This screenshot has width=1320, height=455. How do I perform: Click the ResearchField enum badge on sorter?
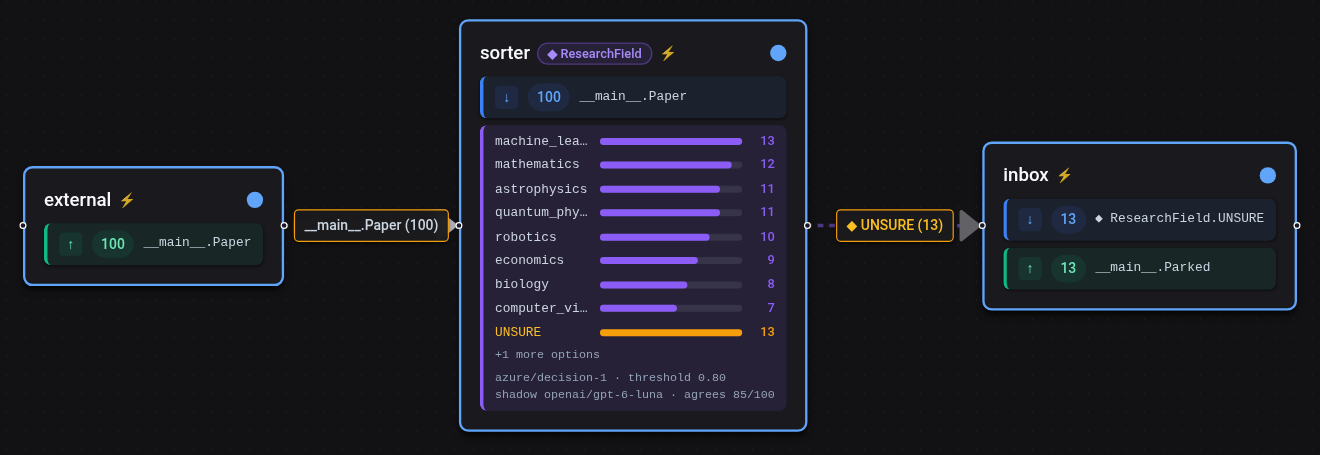tap(595, 54)
